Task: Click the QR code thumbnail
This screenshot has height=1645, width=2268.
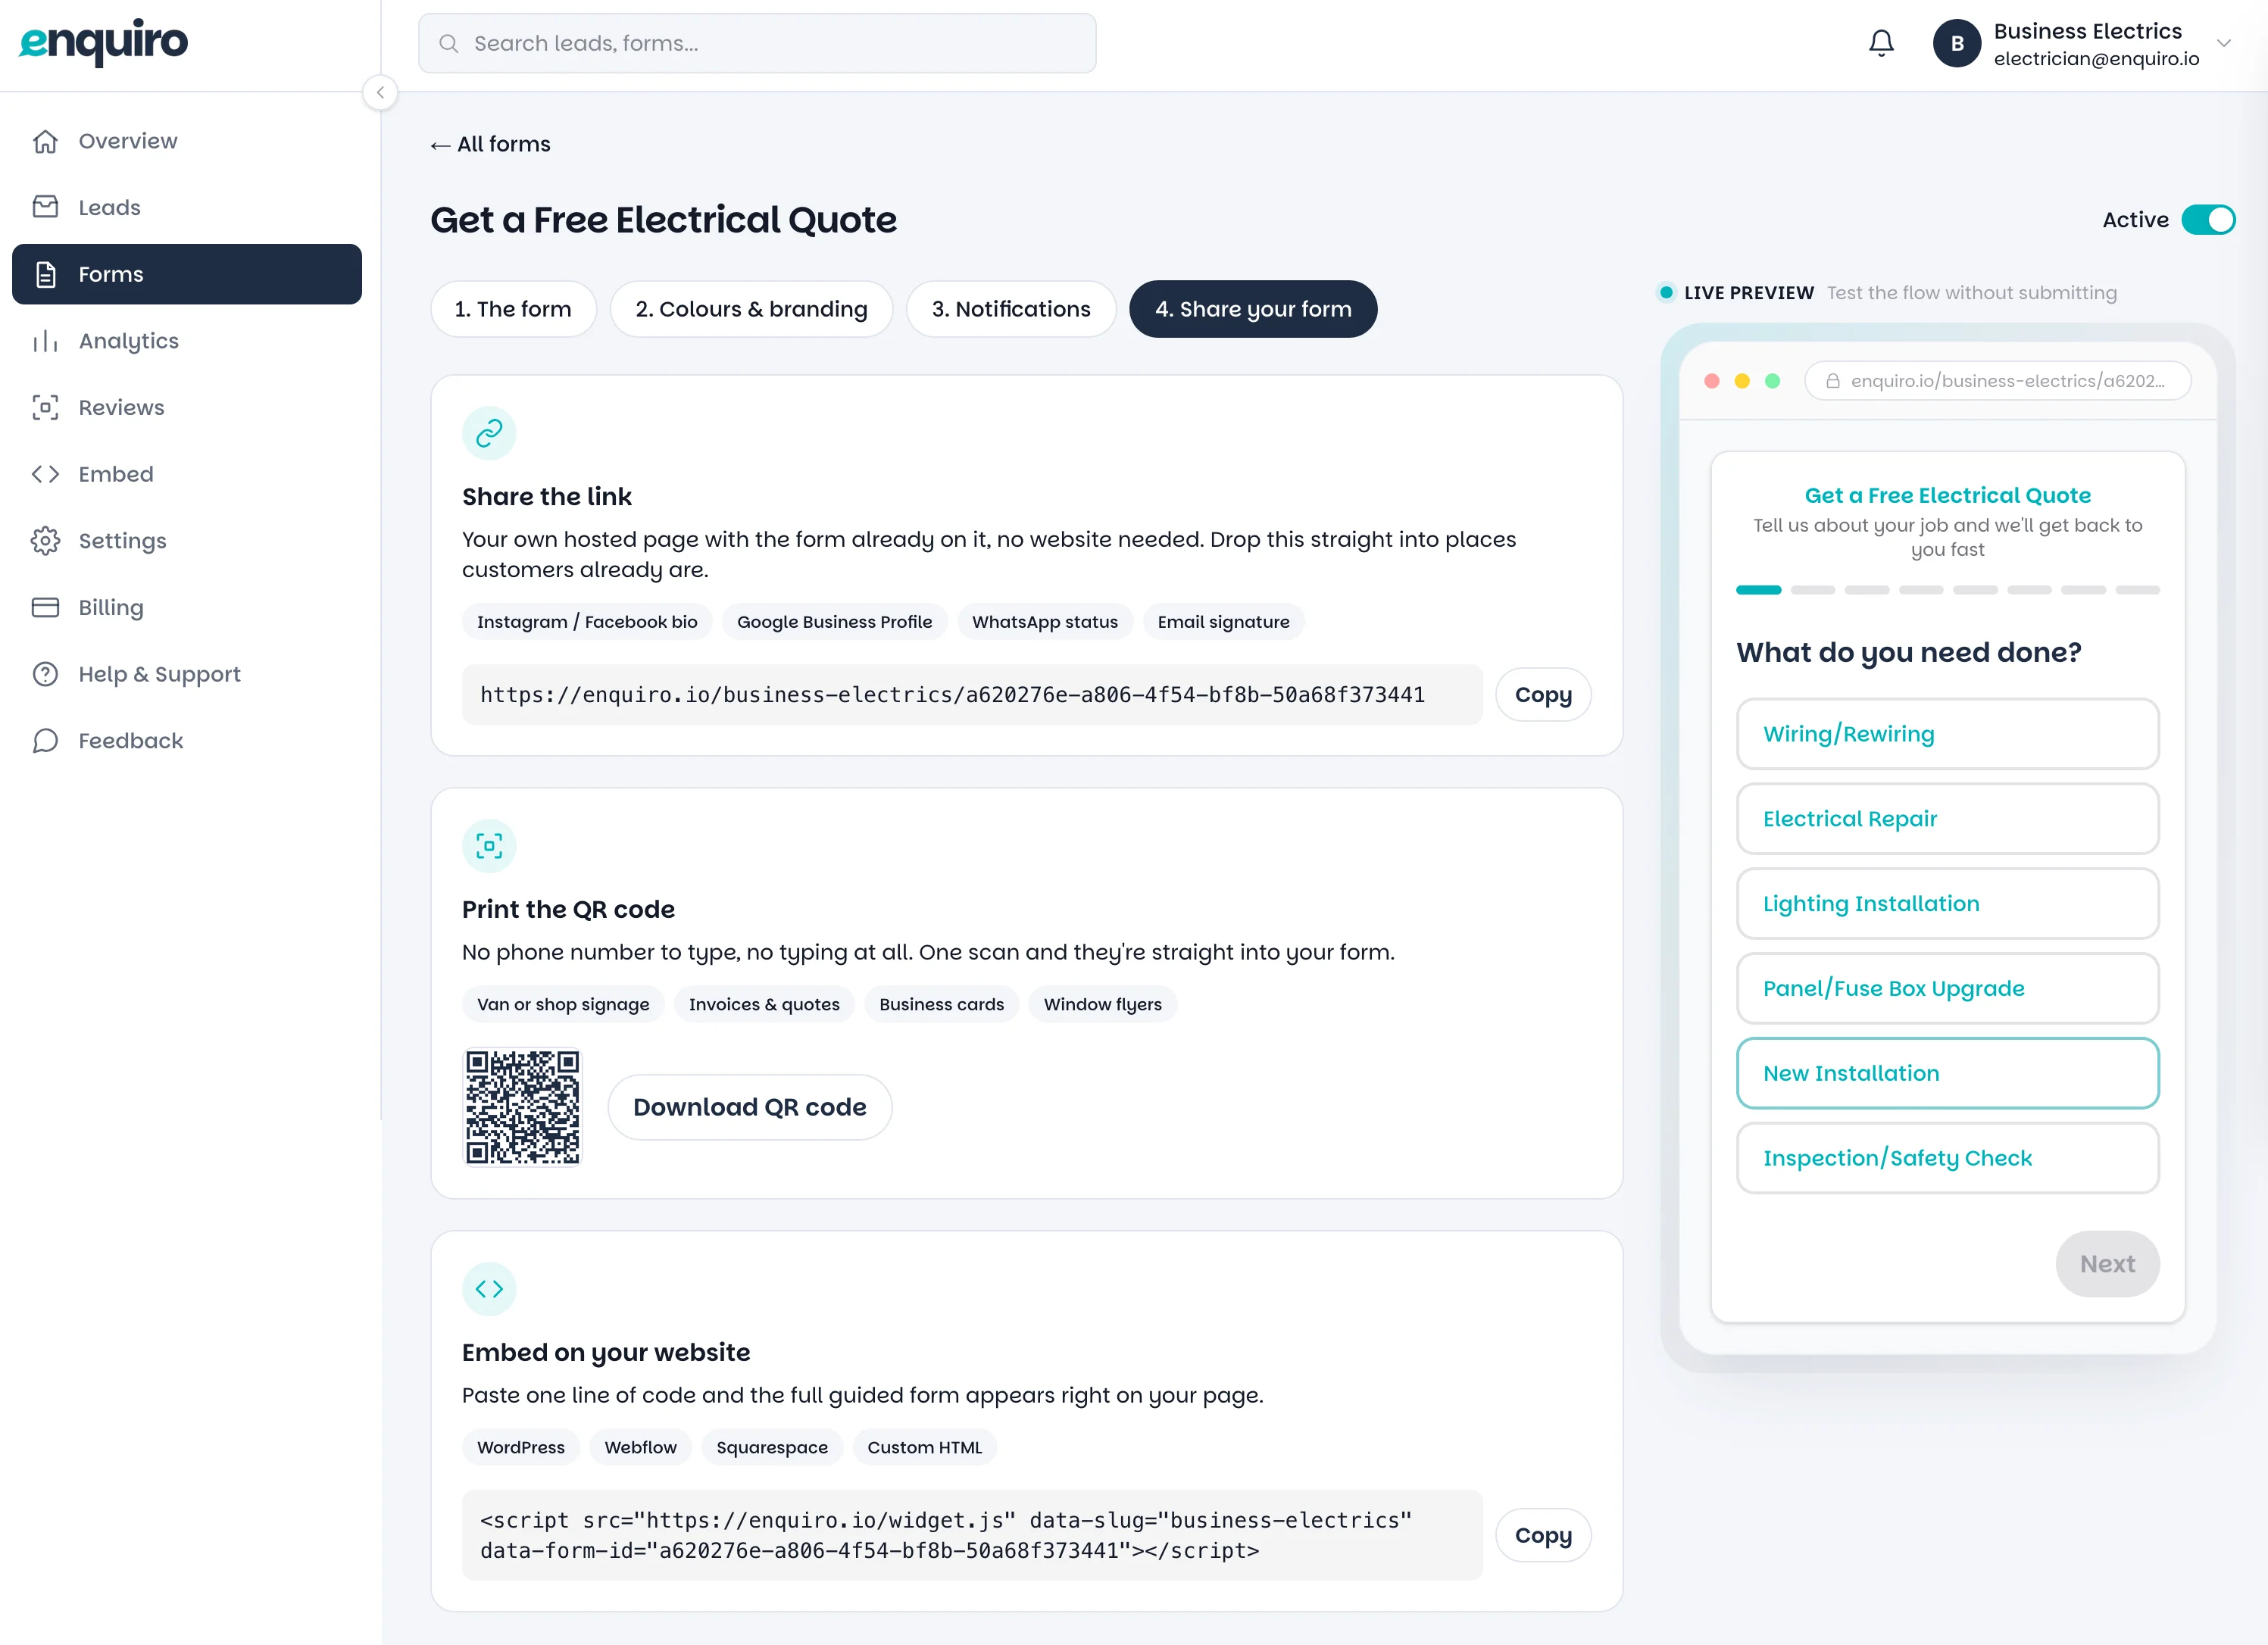Action: point(522,1107)
